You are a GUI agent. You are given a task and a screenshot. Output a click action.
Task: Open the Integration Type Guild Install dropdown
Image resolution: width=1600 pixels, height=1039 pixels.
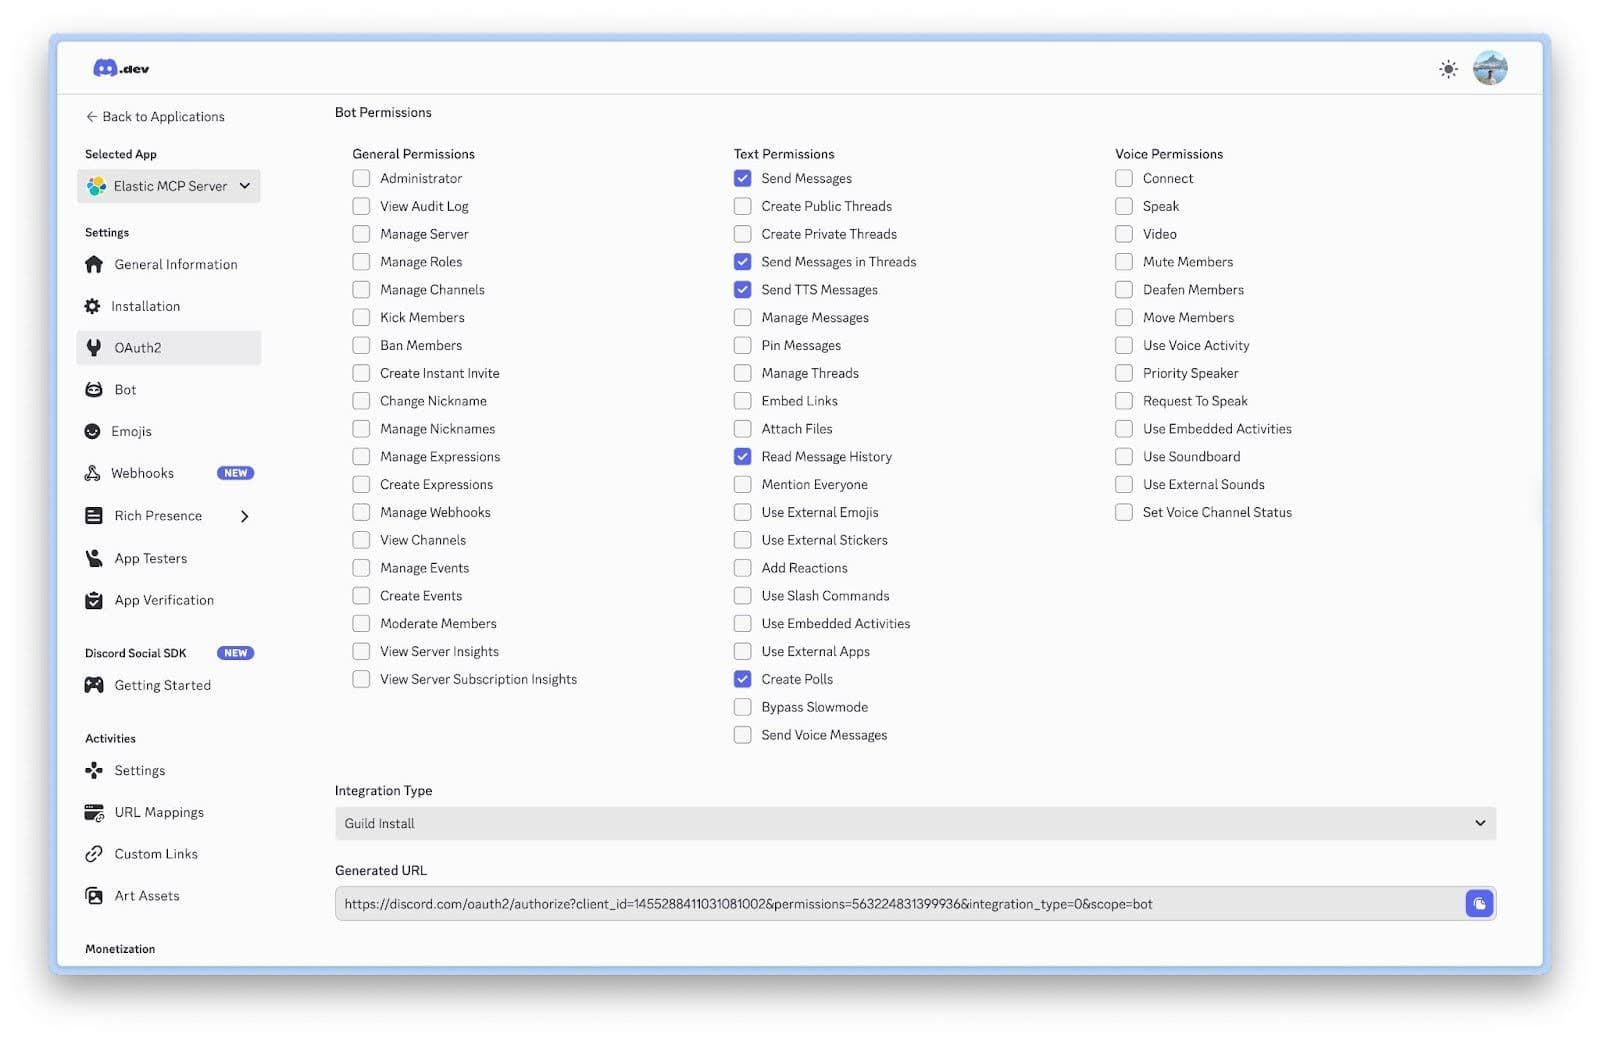914,823
